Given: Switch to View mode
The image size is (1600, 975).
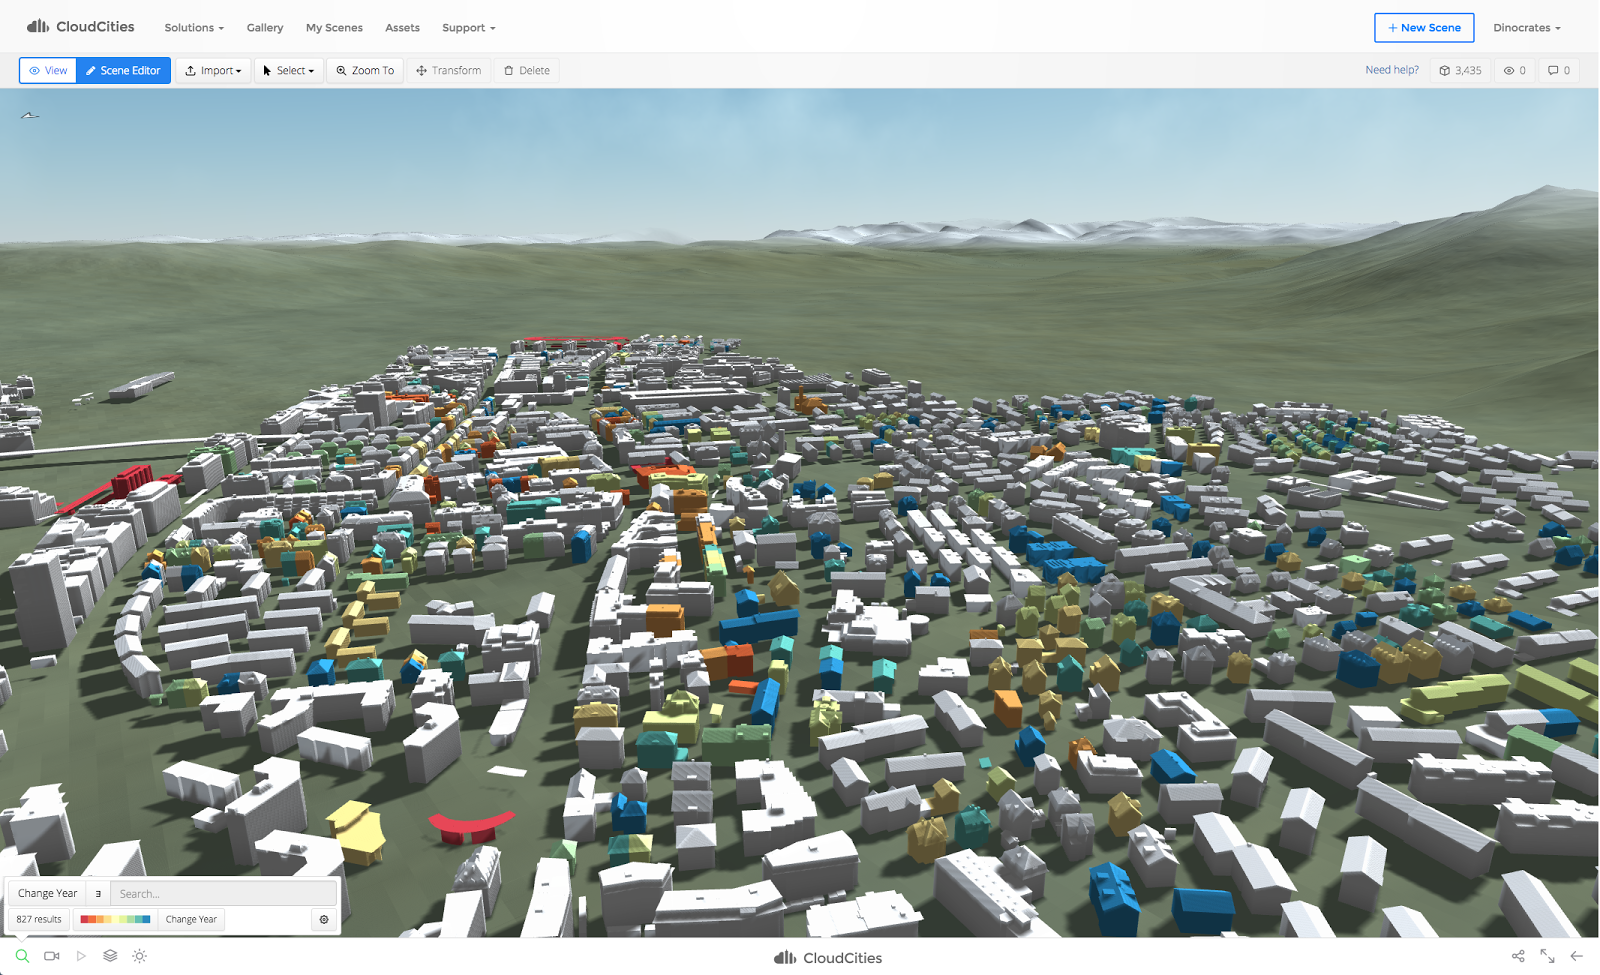Looking at the screenshot, I should click(x=47, y=70).
